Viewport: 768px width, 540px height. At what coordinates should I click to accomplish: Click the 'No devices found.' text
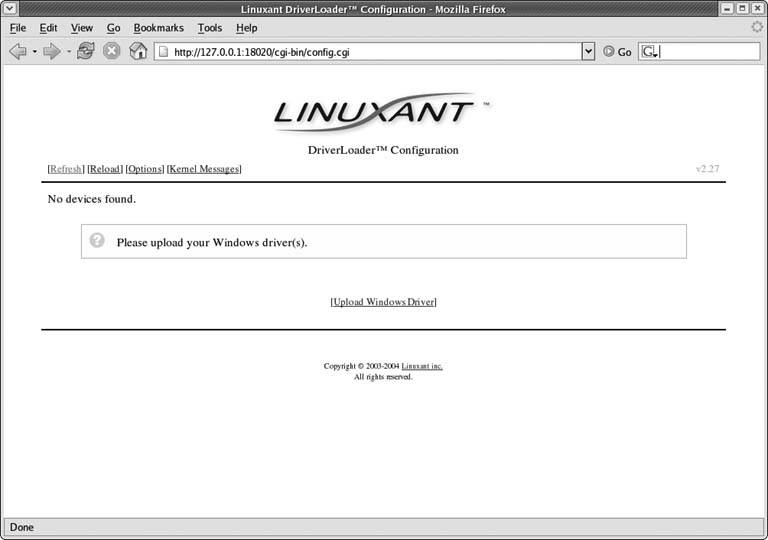pos(92,199)
